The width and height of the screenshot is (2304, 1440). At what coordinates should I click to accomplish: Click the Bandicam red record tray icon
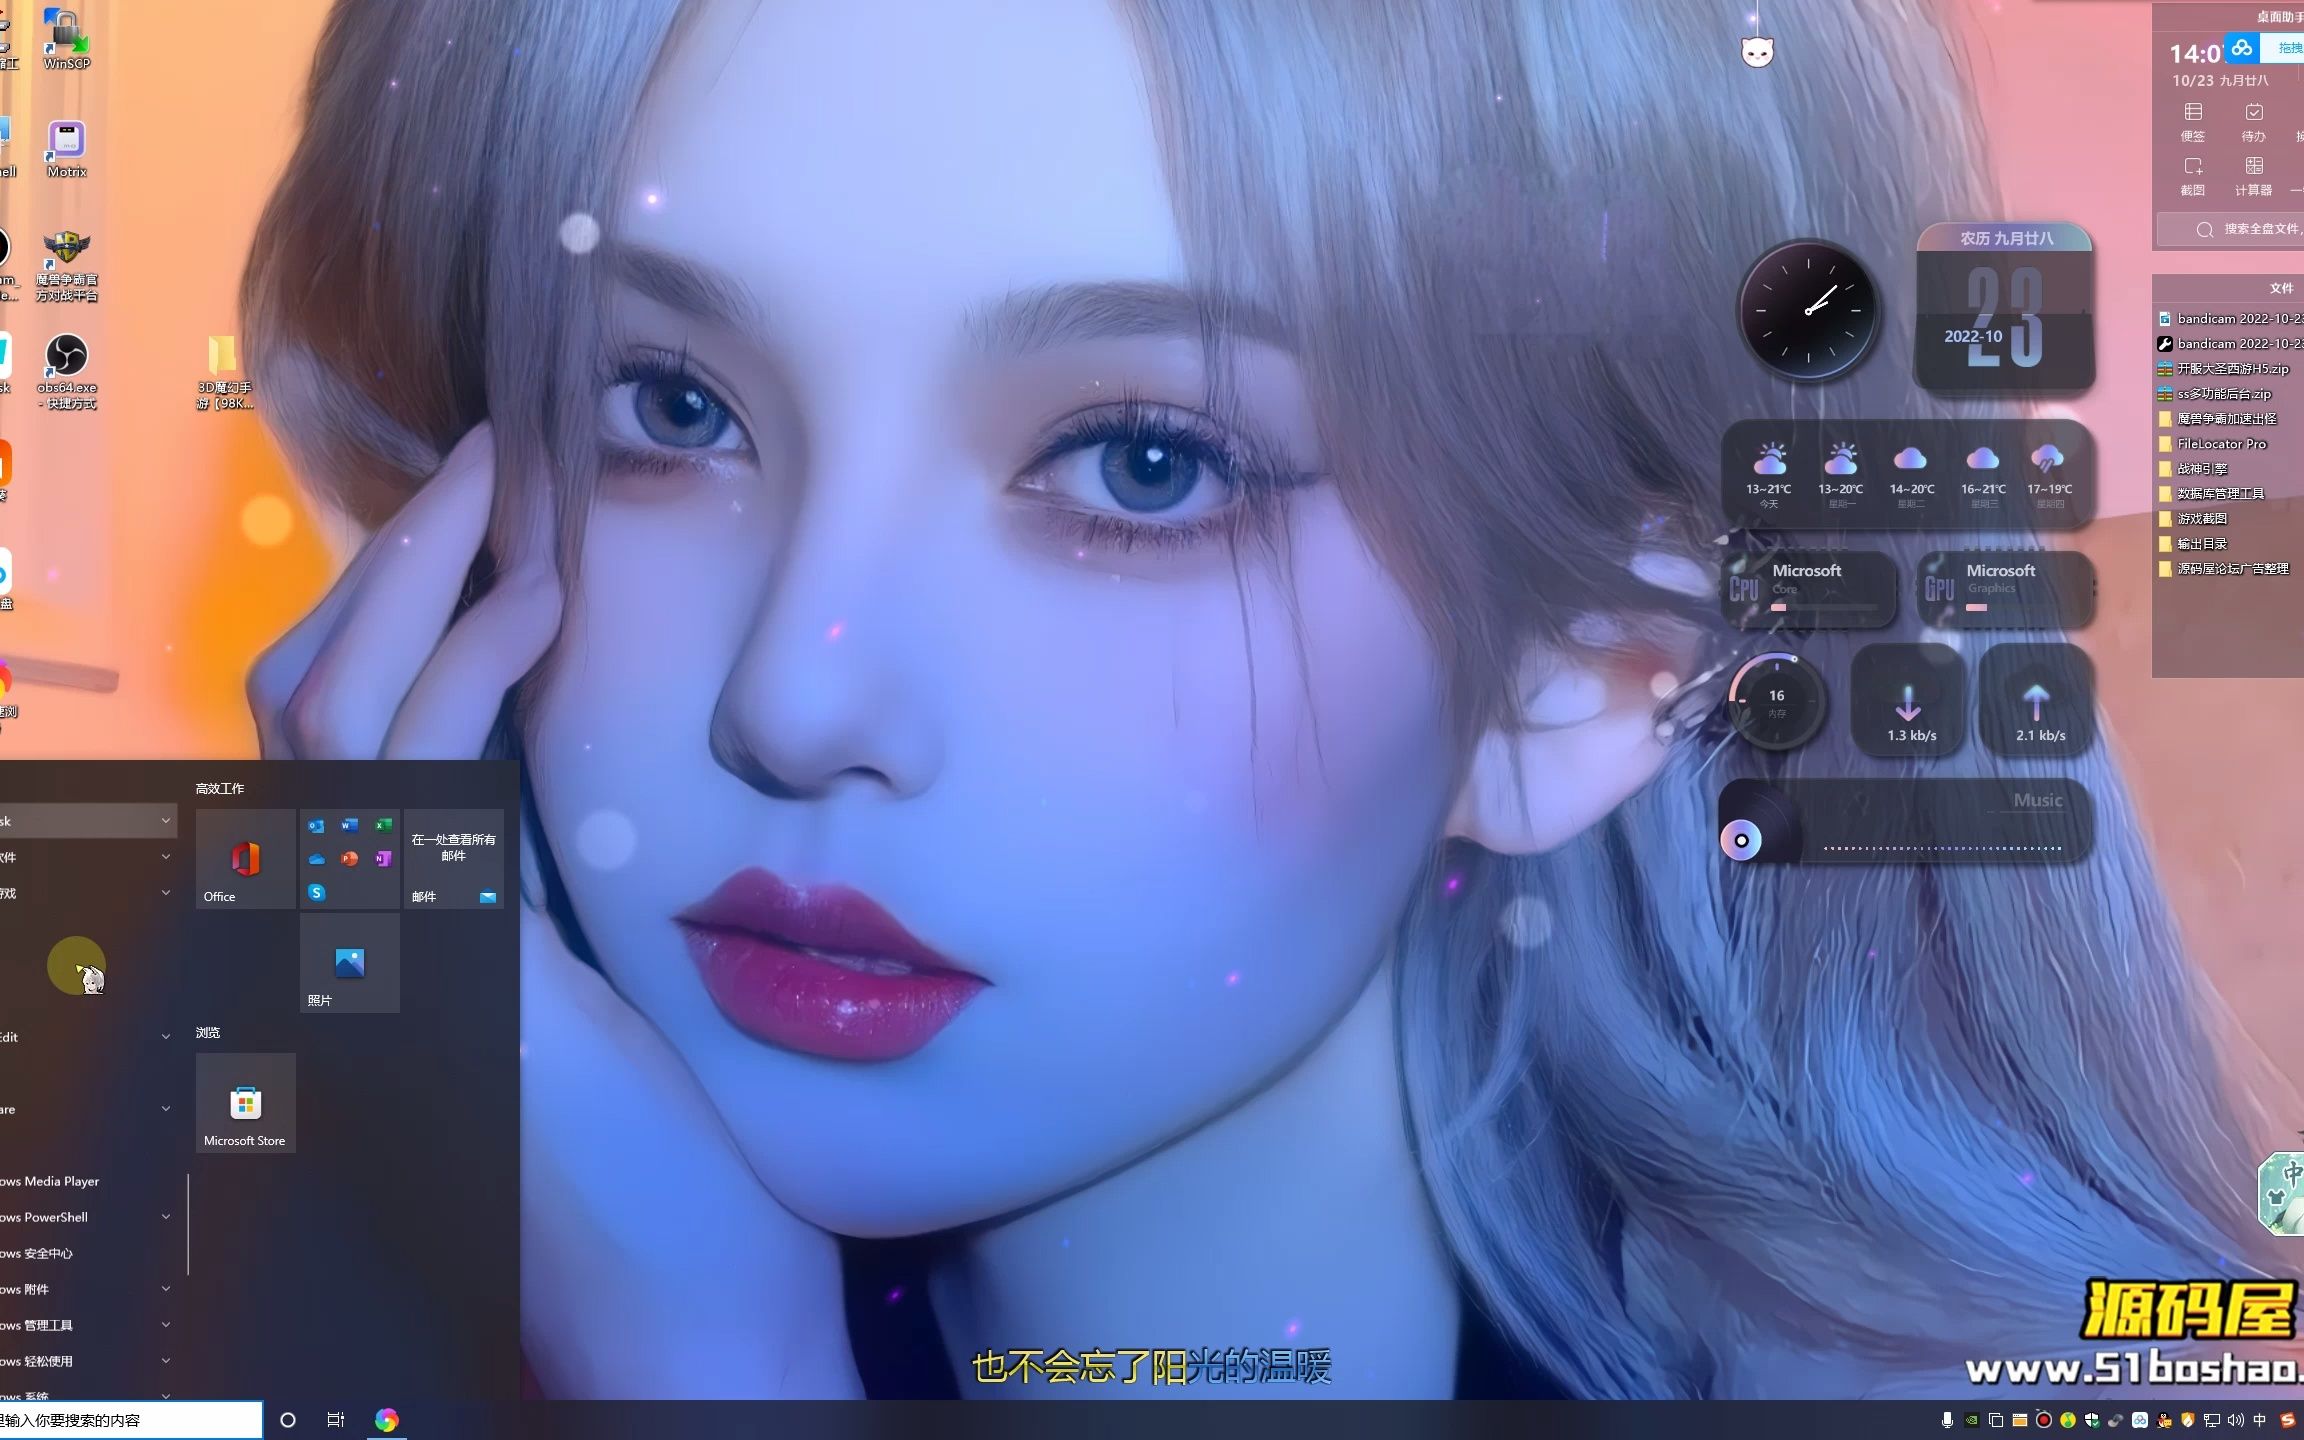click(2044, 1420)
